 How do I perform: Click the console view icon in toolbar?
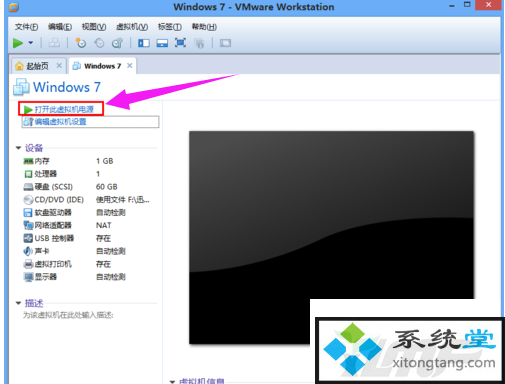(x=225, y=43)
